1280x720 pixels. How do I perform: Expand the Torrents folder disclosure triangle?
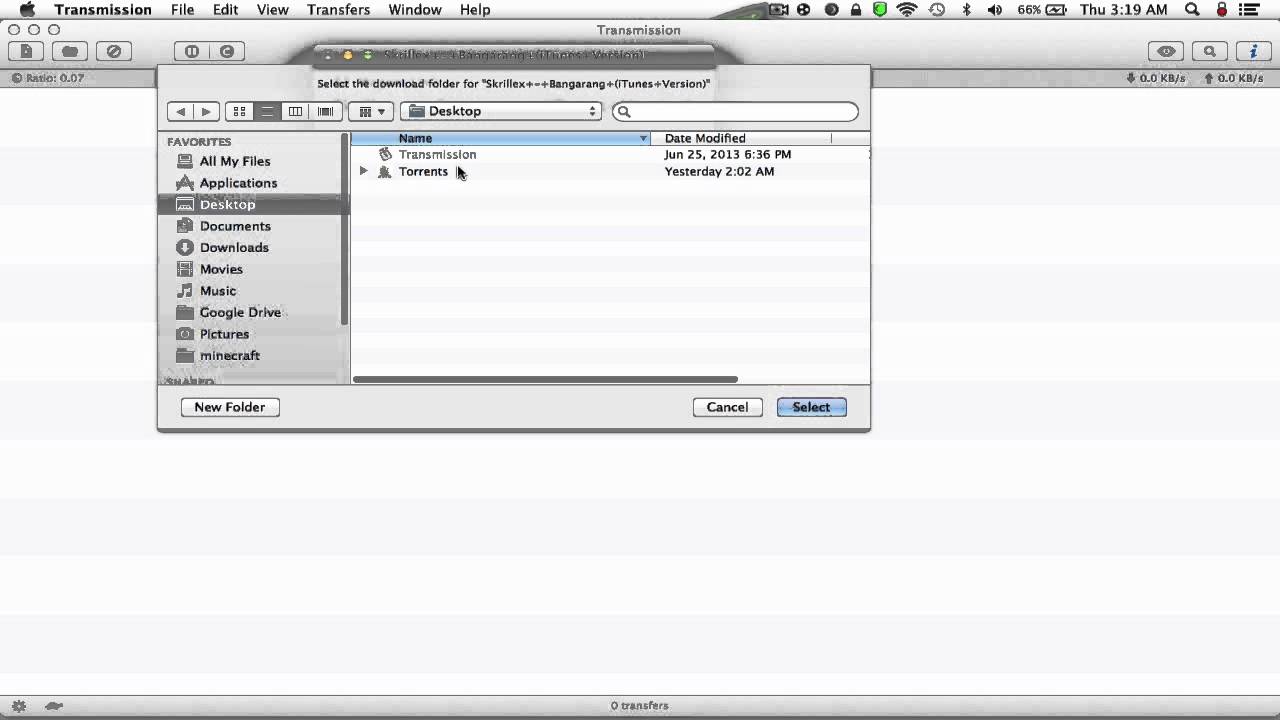click(364, 172)
